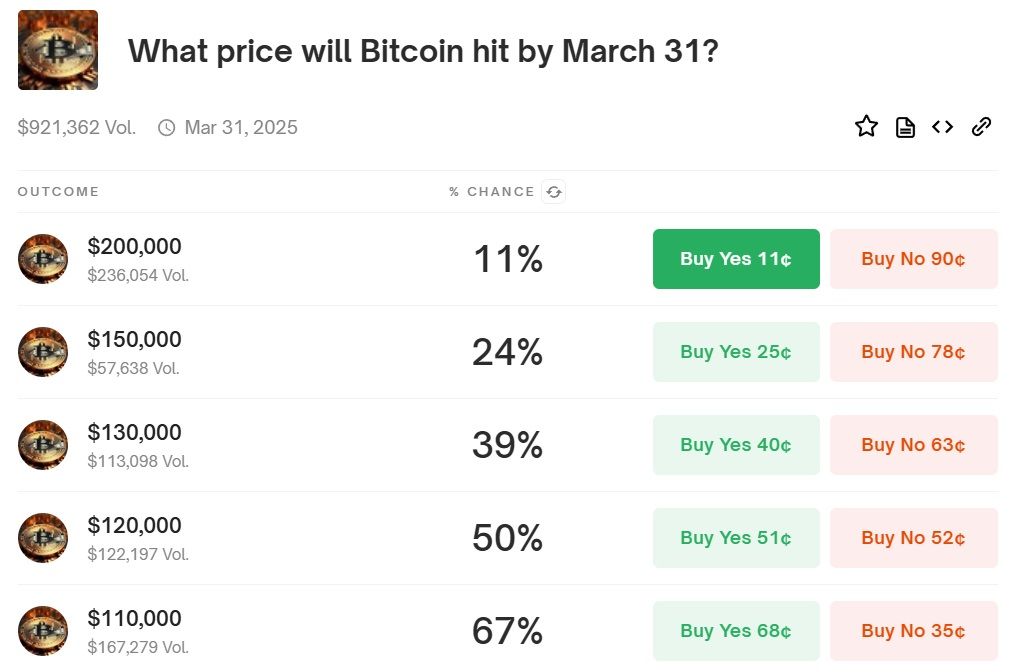The width and height of the screenshot is (1013, 672).
Task: Click the Bitcoin icon in $110,000 row
Action: pos(43,631)
